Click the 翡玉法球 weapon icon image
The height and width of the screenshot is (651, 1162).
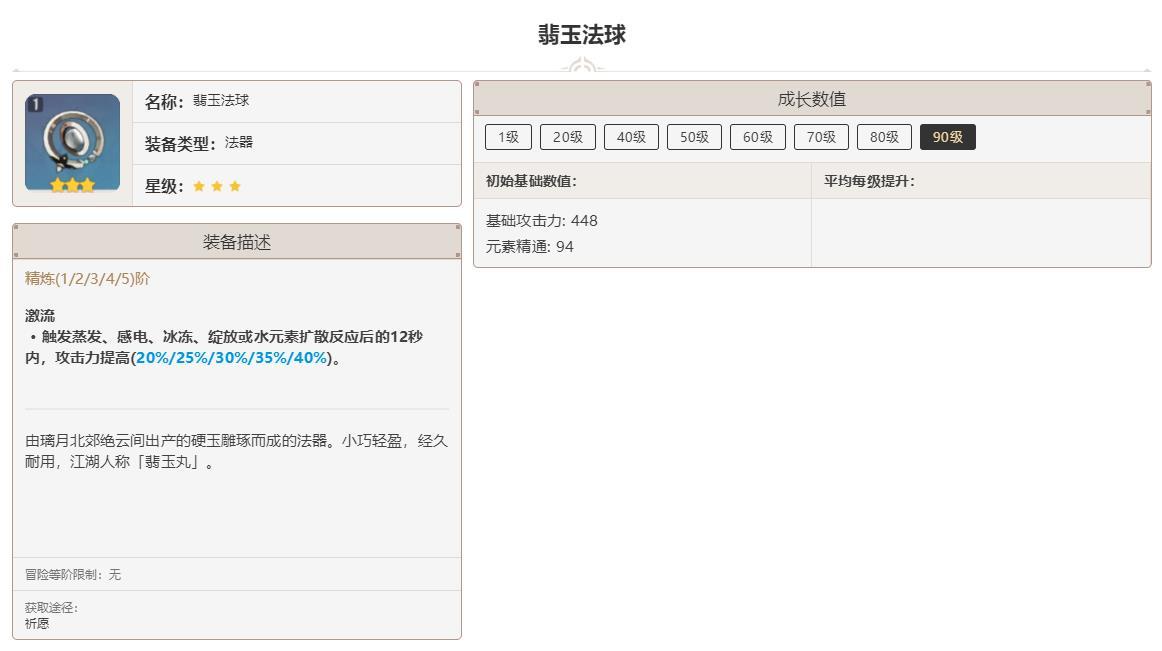click(72, 141)
